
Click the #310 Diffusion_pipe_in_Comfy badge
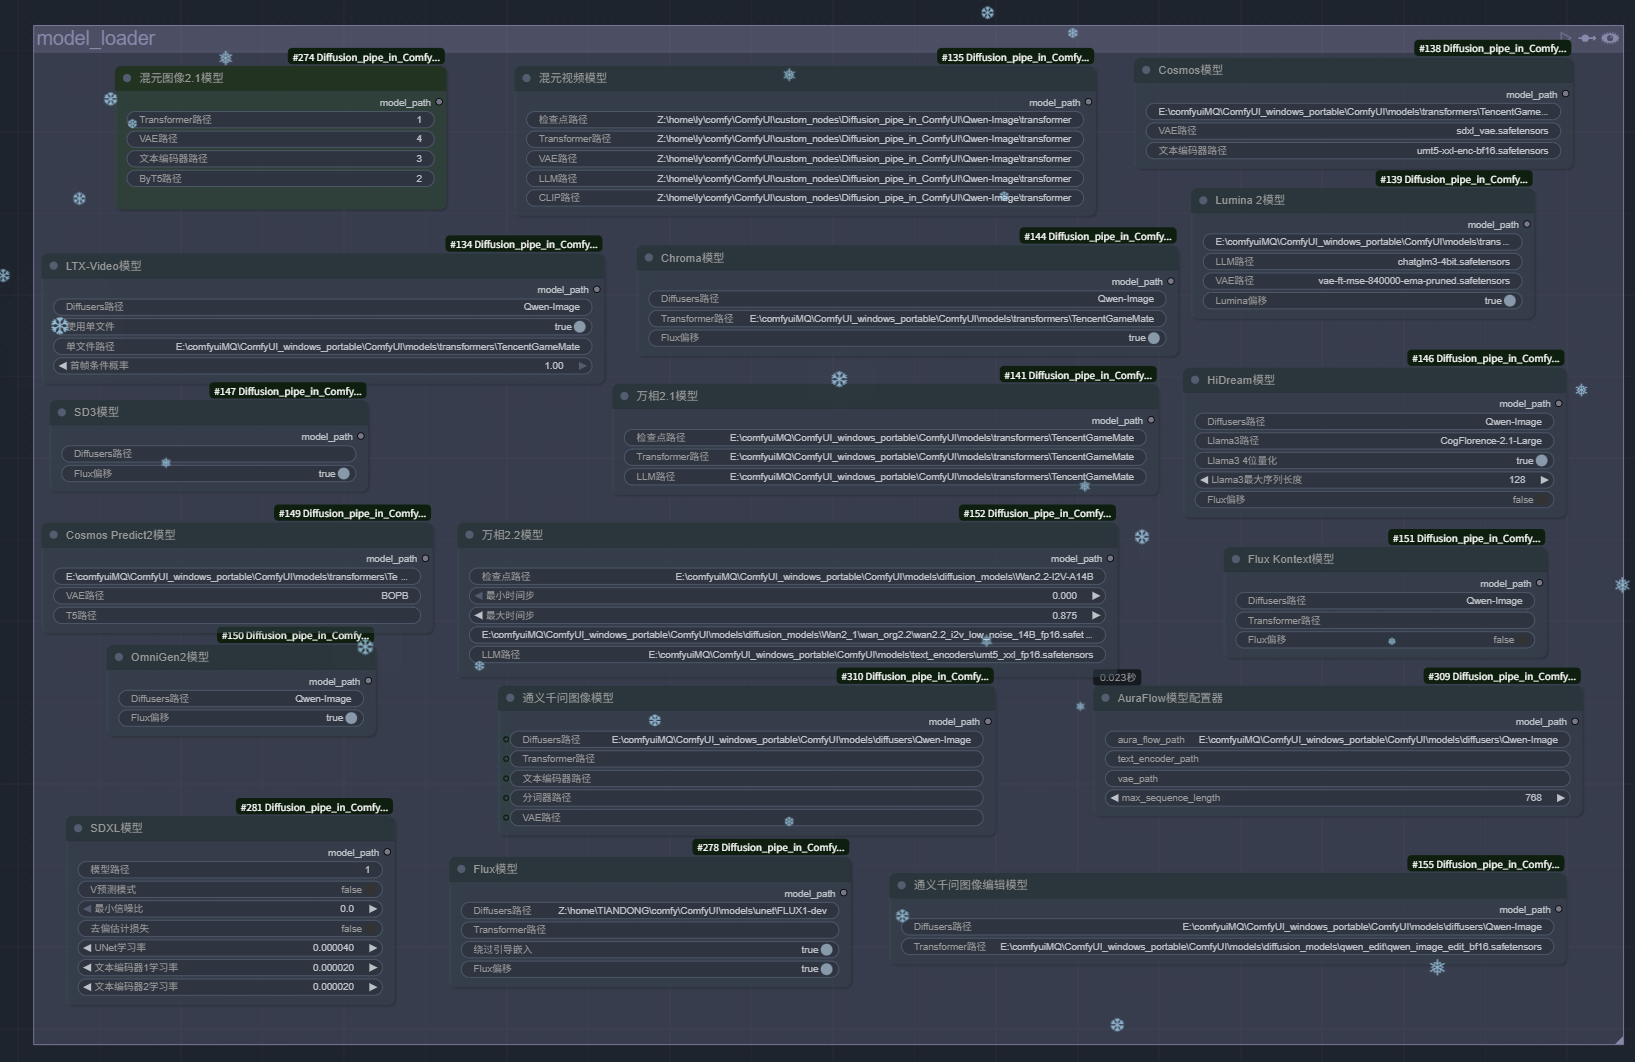point(915,676)
